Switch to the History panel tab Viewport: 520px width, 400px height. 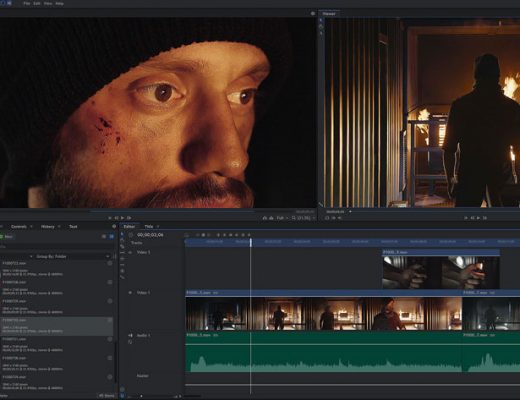(47, 227)
